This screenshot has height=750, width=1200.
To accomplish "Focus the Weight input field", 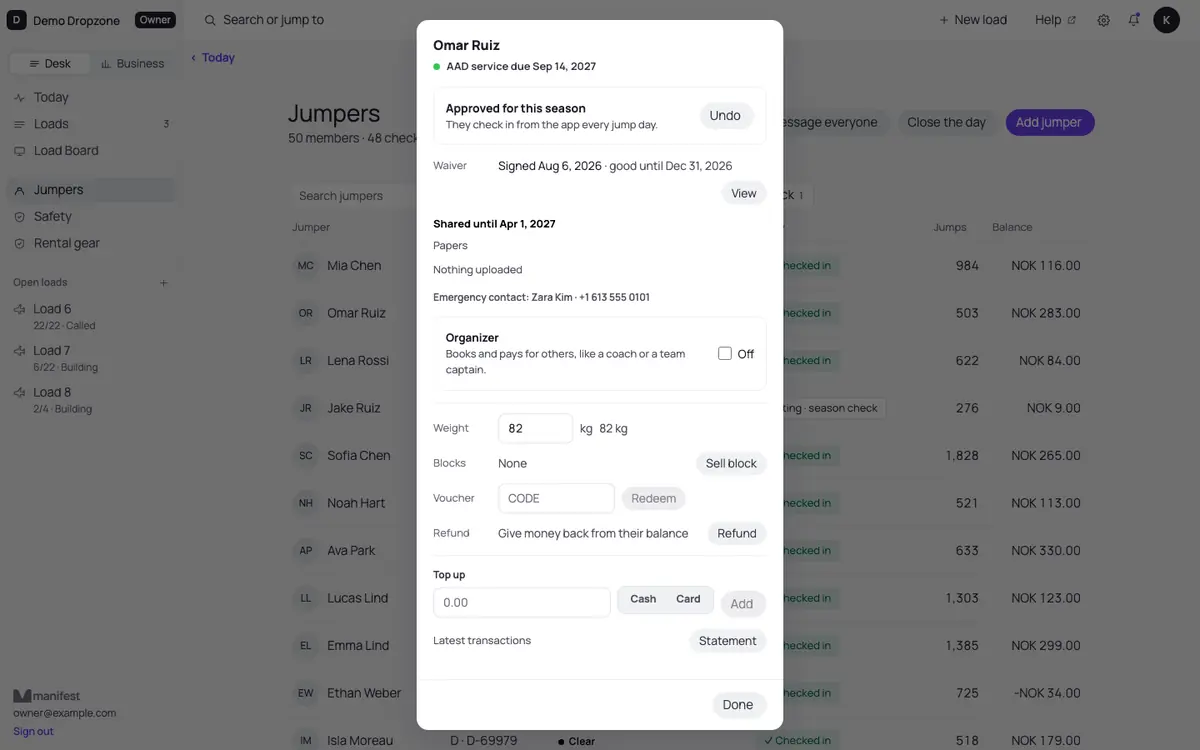I will coord(535,428).
